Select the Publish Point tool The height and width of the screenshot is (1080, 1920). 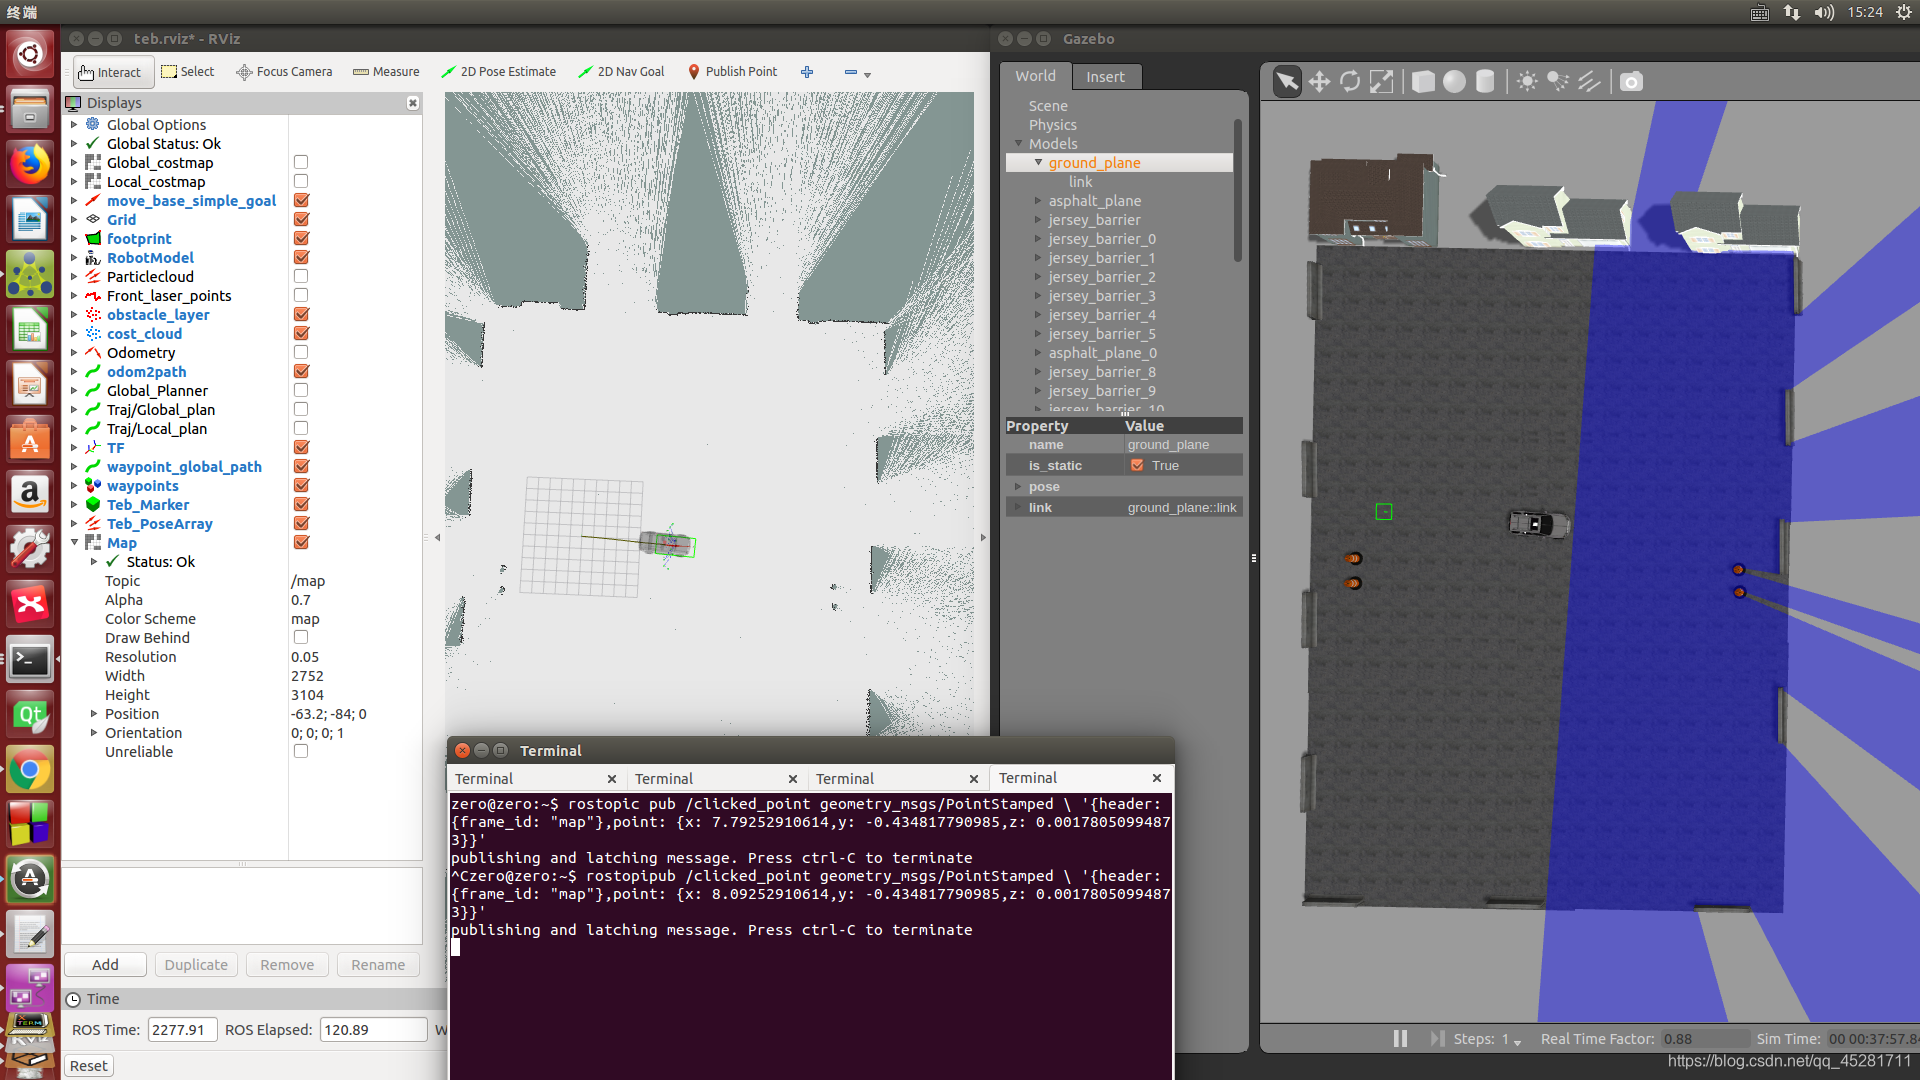click(x=732, y=72)
